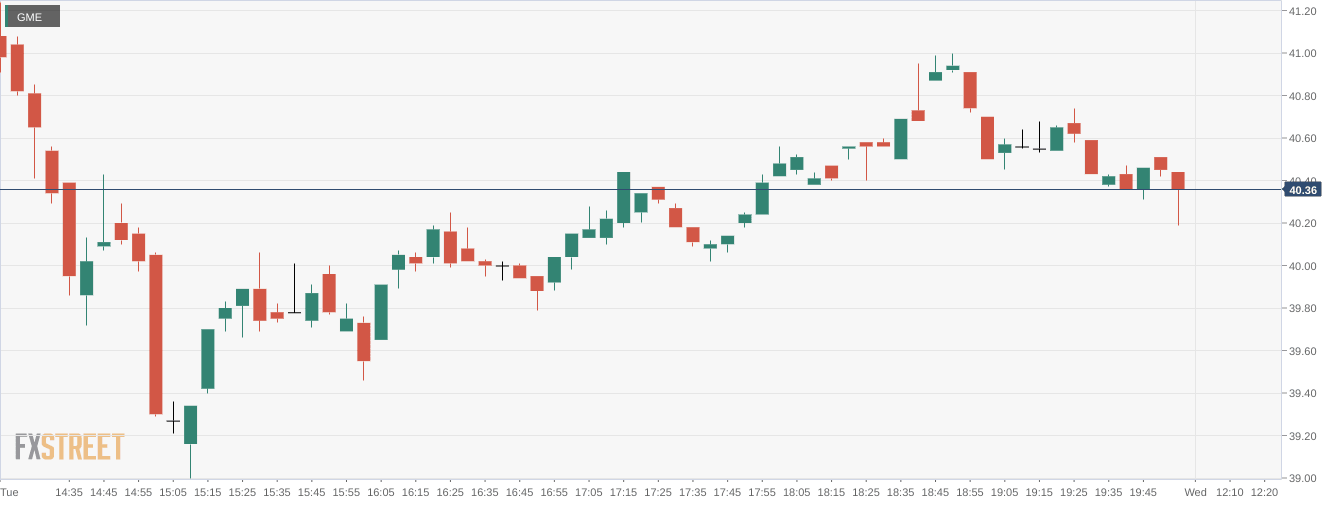Viewport: 1340px width, 505px height.
Task: Click the 40.36 current price tag
Action: (1303, 190)
